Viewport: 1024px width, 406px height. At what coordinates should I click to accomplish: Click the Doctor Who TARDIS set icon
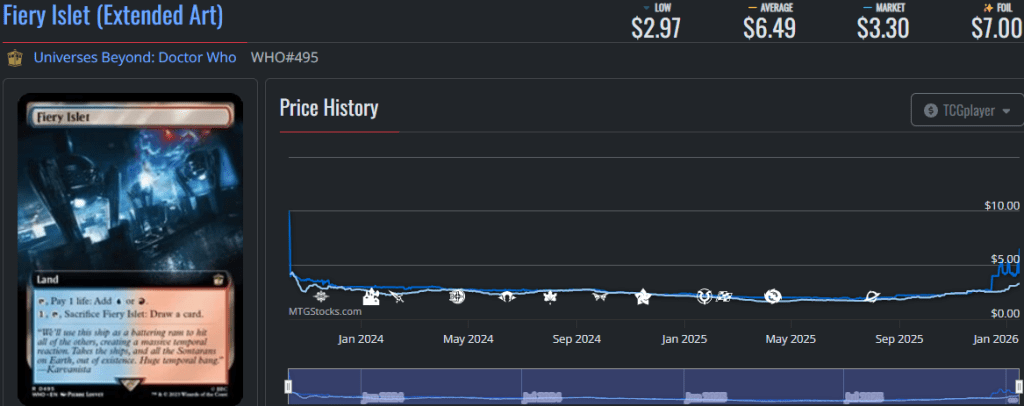pyautogui.click(x=15, y=58)
